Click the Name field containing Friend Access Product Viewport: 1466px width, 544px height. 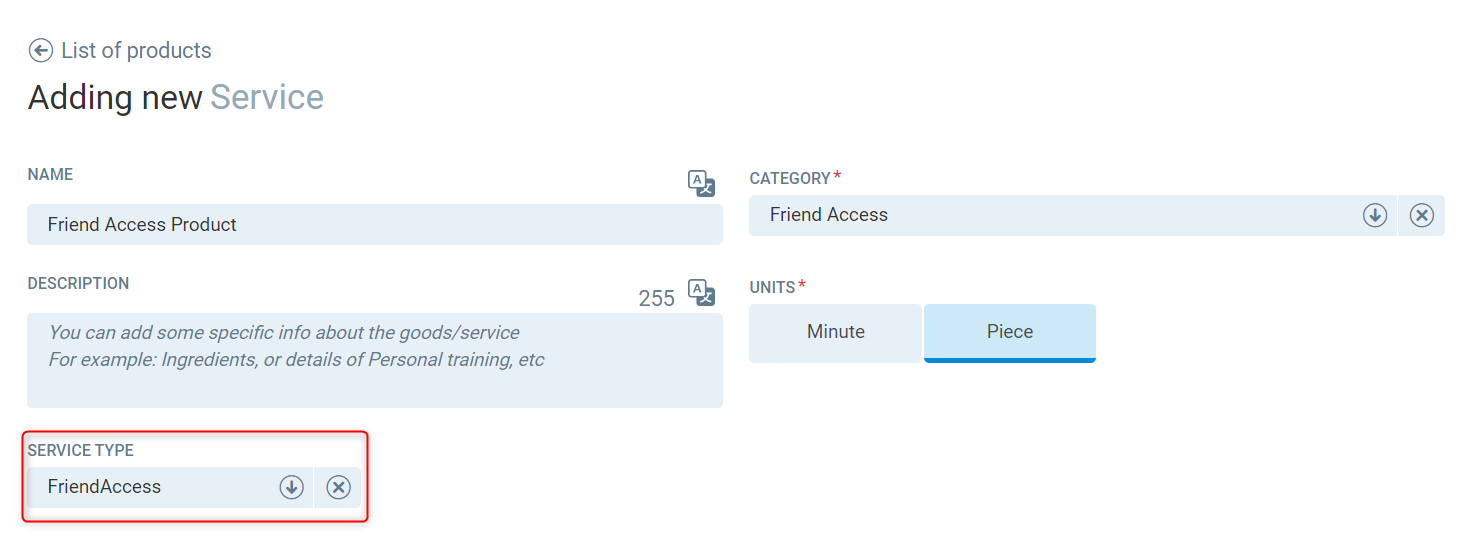[x=374, y=225]
